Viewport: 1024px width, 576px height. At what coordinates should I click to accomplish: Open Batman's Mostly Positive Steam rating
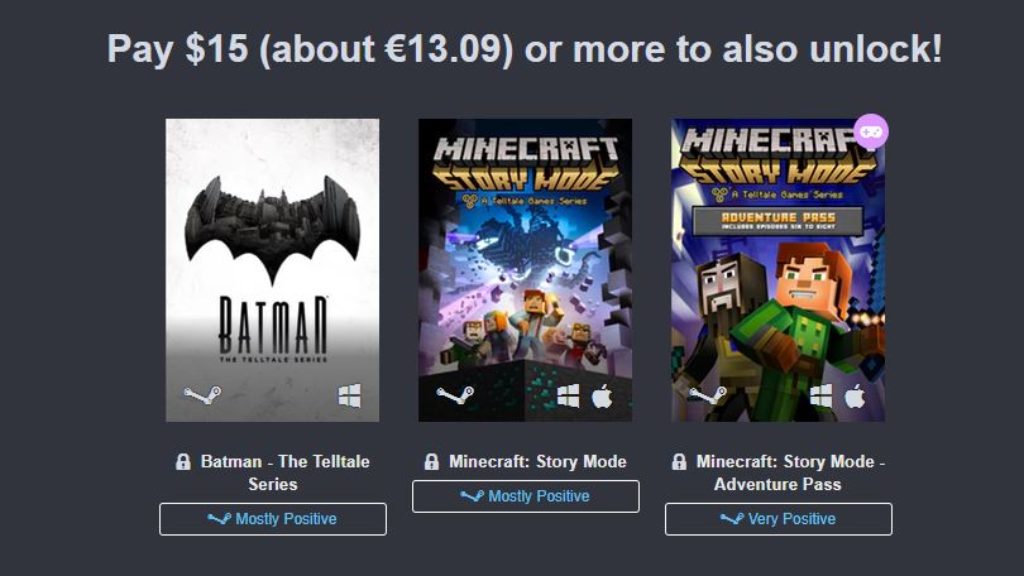click(x=272, y=519)
